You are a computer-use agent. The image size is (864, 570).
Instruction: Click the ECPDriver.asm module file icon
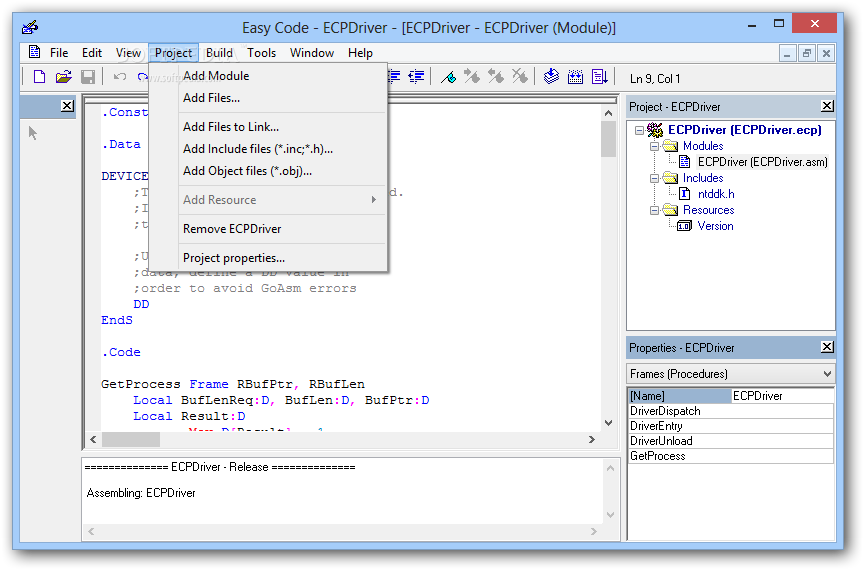(684, 162)
